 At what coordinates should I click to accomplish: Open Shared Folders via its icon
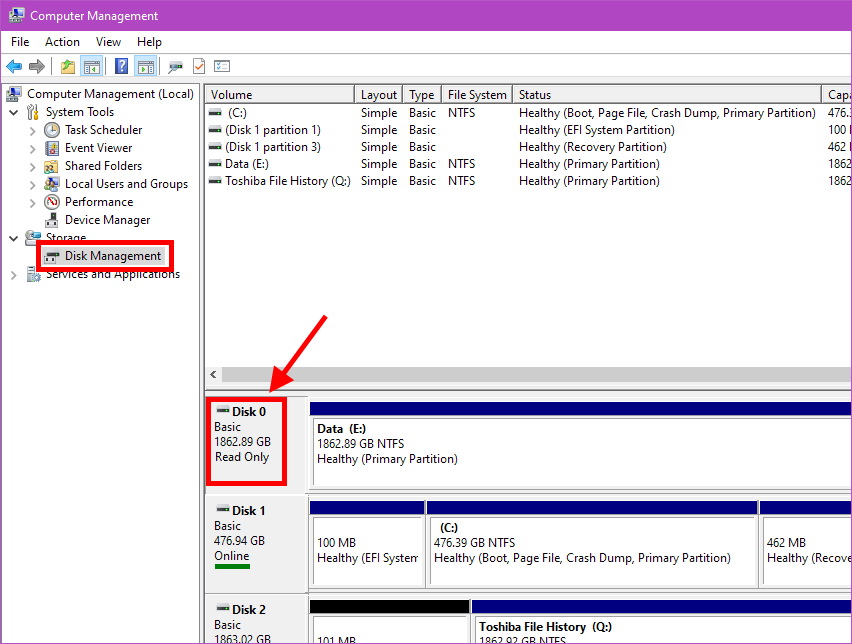point(51,165)
